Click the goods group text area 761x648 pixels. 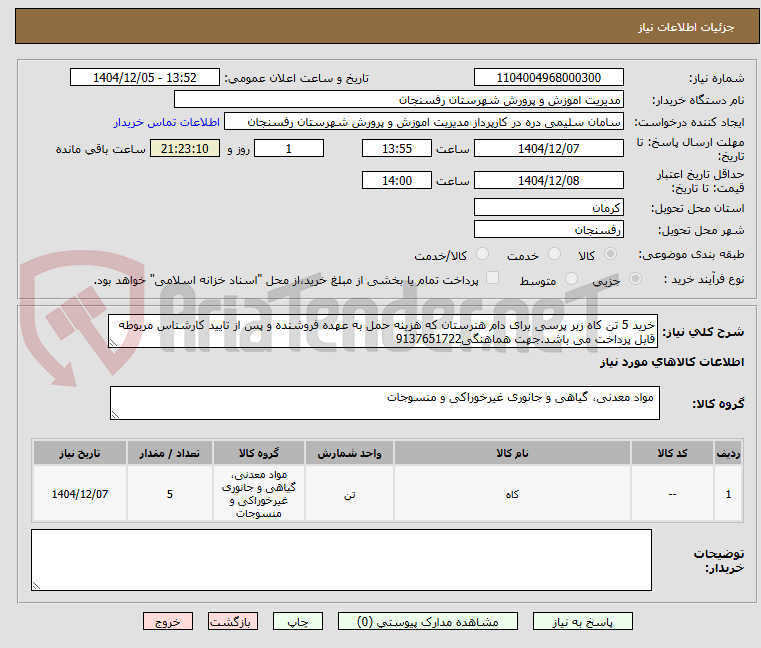pos(385,403)
